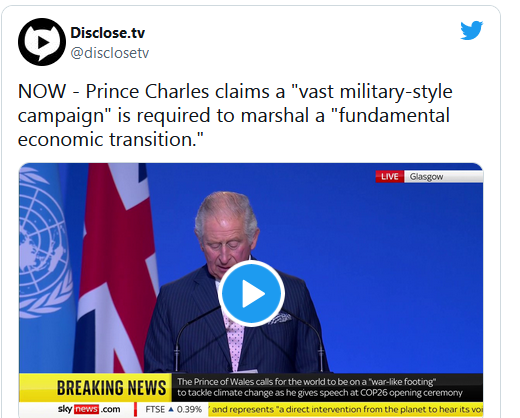Click the red LIVE badge on the video
520x418 pixels.
pos(390,176)
